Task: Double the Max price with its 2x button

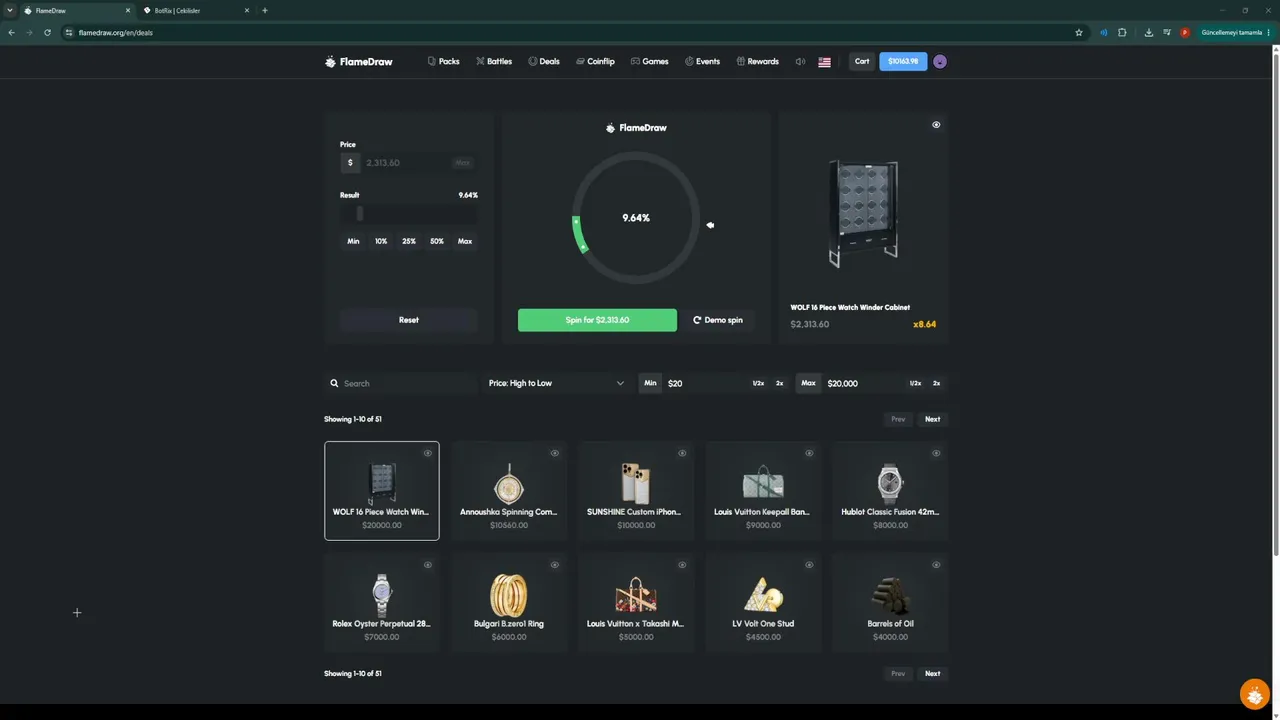Action: coord(937,383)
